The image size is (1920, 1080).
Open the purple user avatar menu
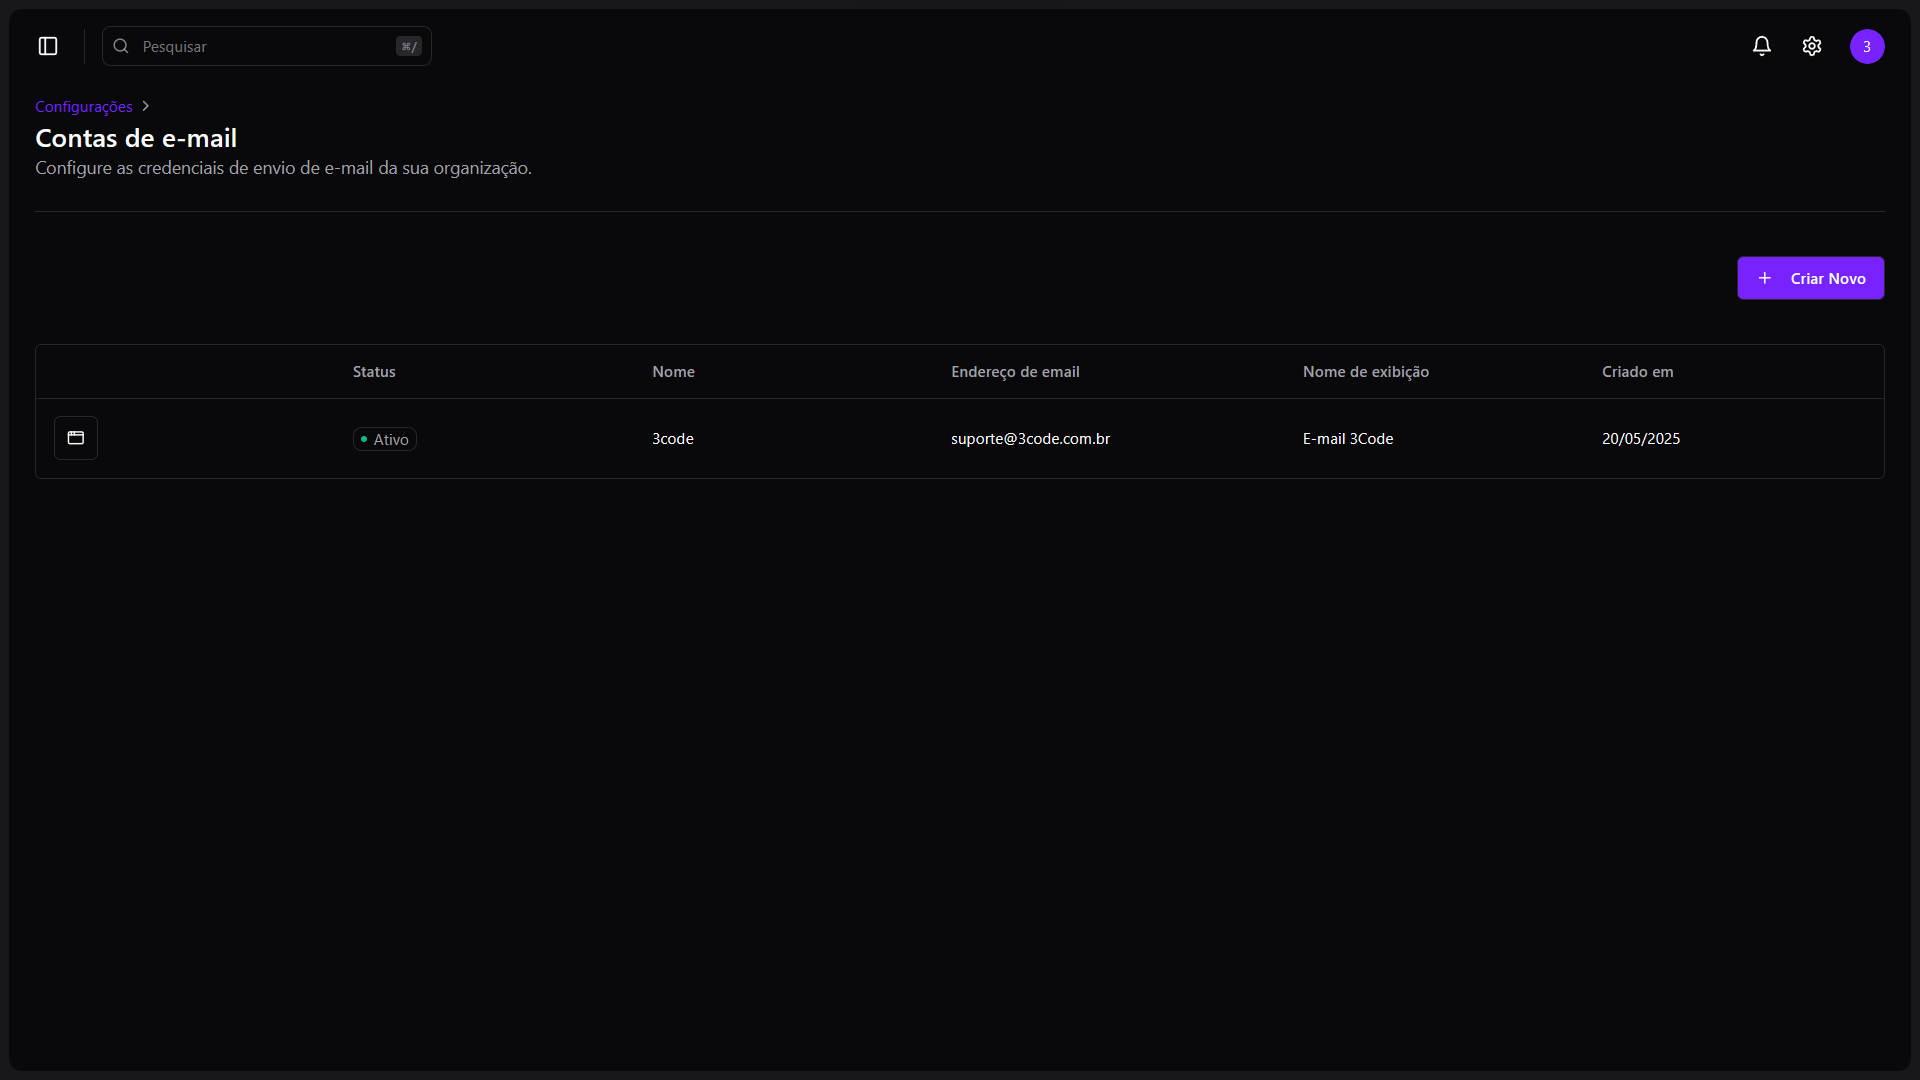[x=1867, y=46]
